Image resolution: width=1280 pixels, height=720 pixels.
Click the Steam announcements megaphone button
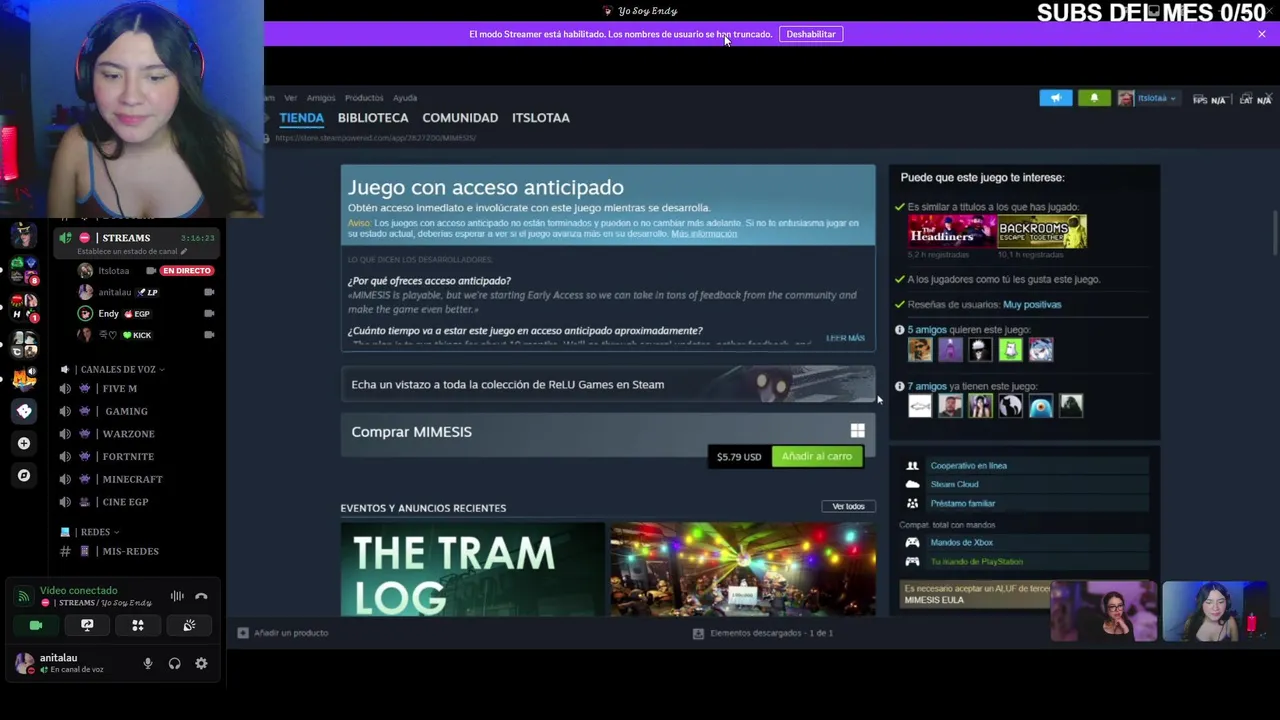point(1055,97)
